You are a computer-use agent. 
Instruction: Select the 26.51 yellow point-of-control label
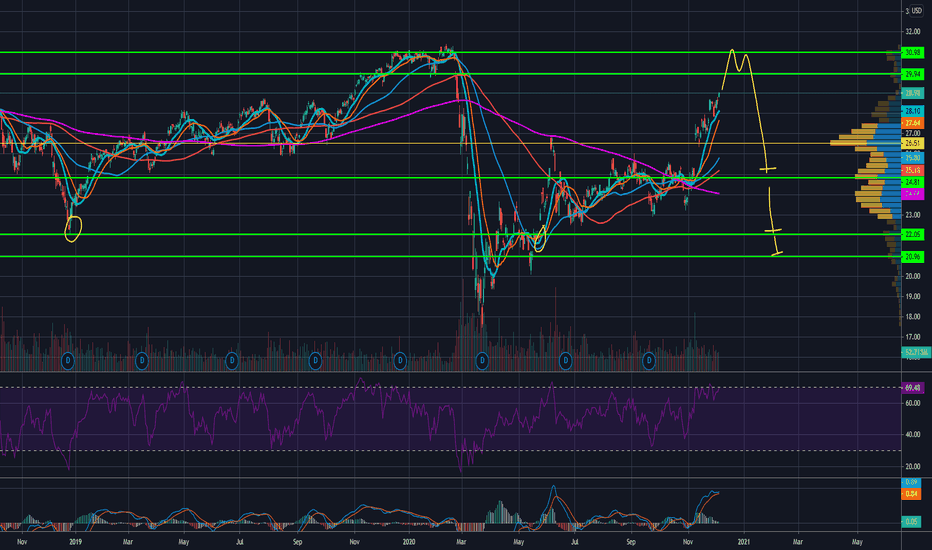(912, 143)
